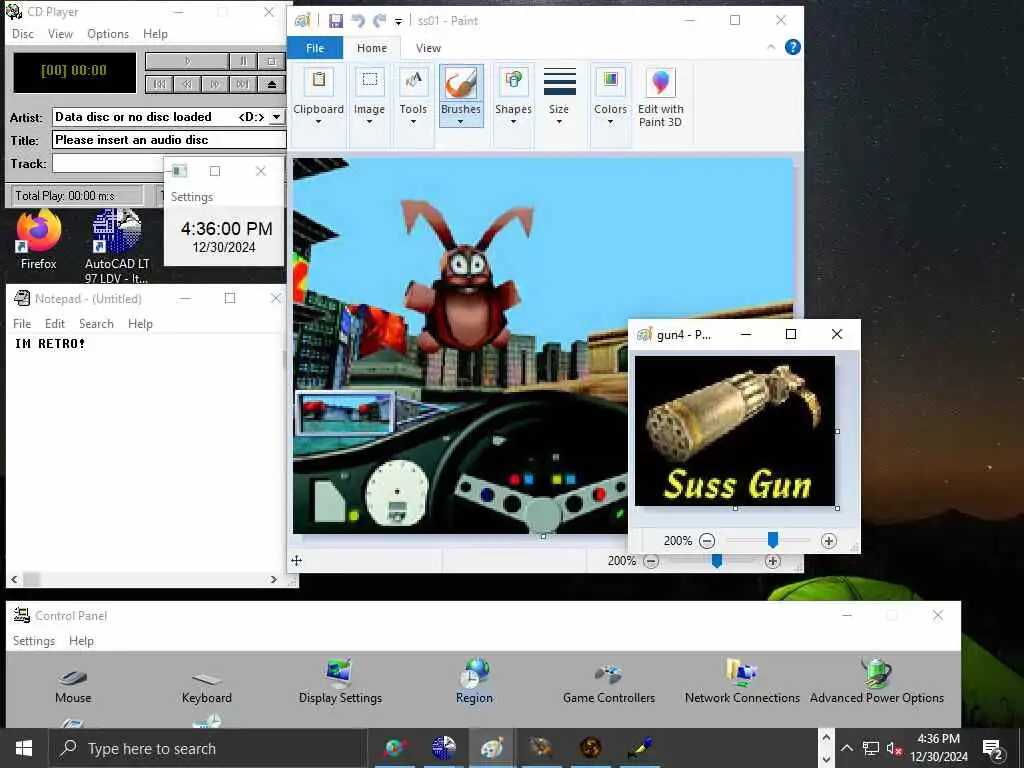Click the Play button in CD Player
This screenshot has height=768, width=1024.
(x=187, y=61)
